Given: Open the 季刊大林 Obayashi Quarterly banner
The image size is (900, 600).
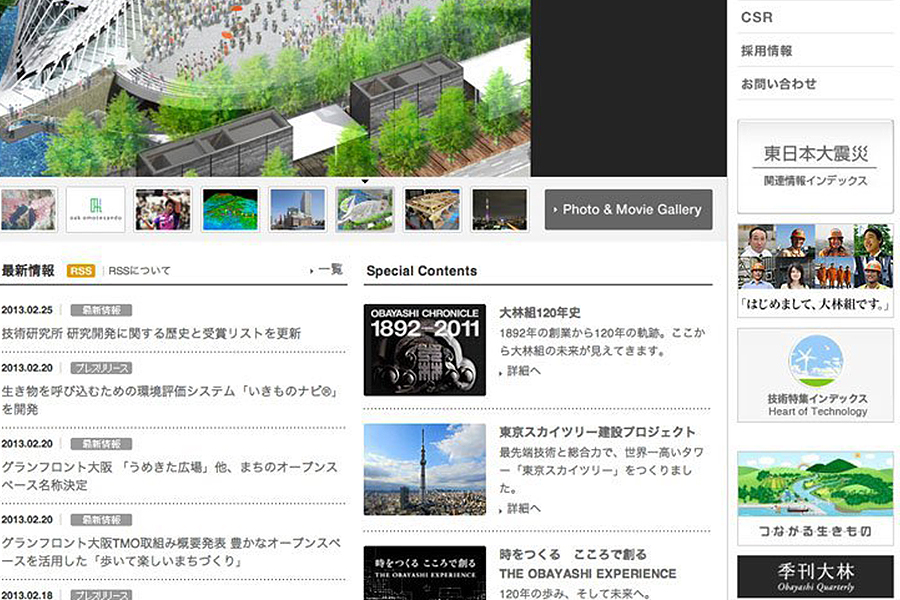Looking at the screenshot, I should pyautogui.click(x=815, y=577).
